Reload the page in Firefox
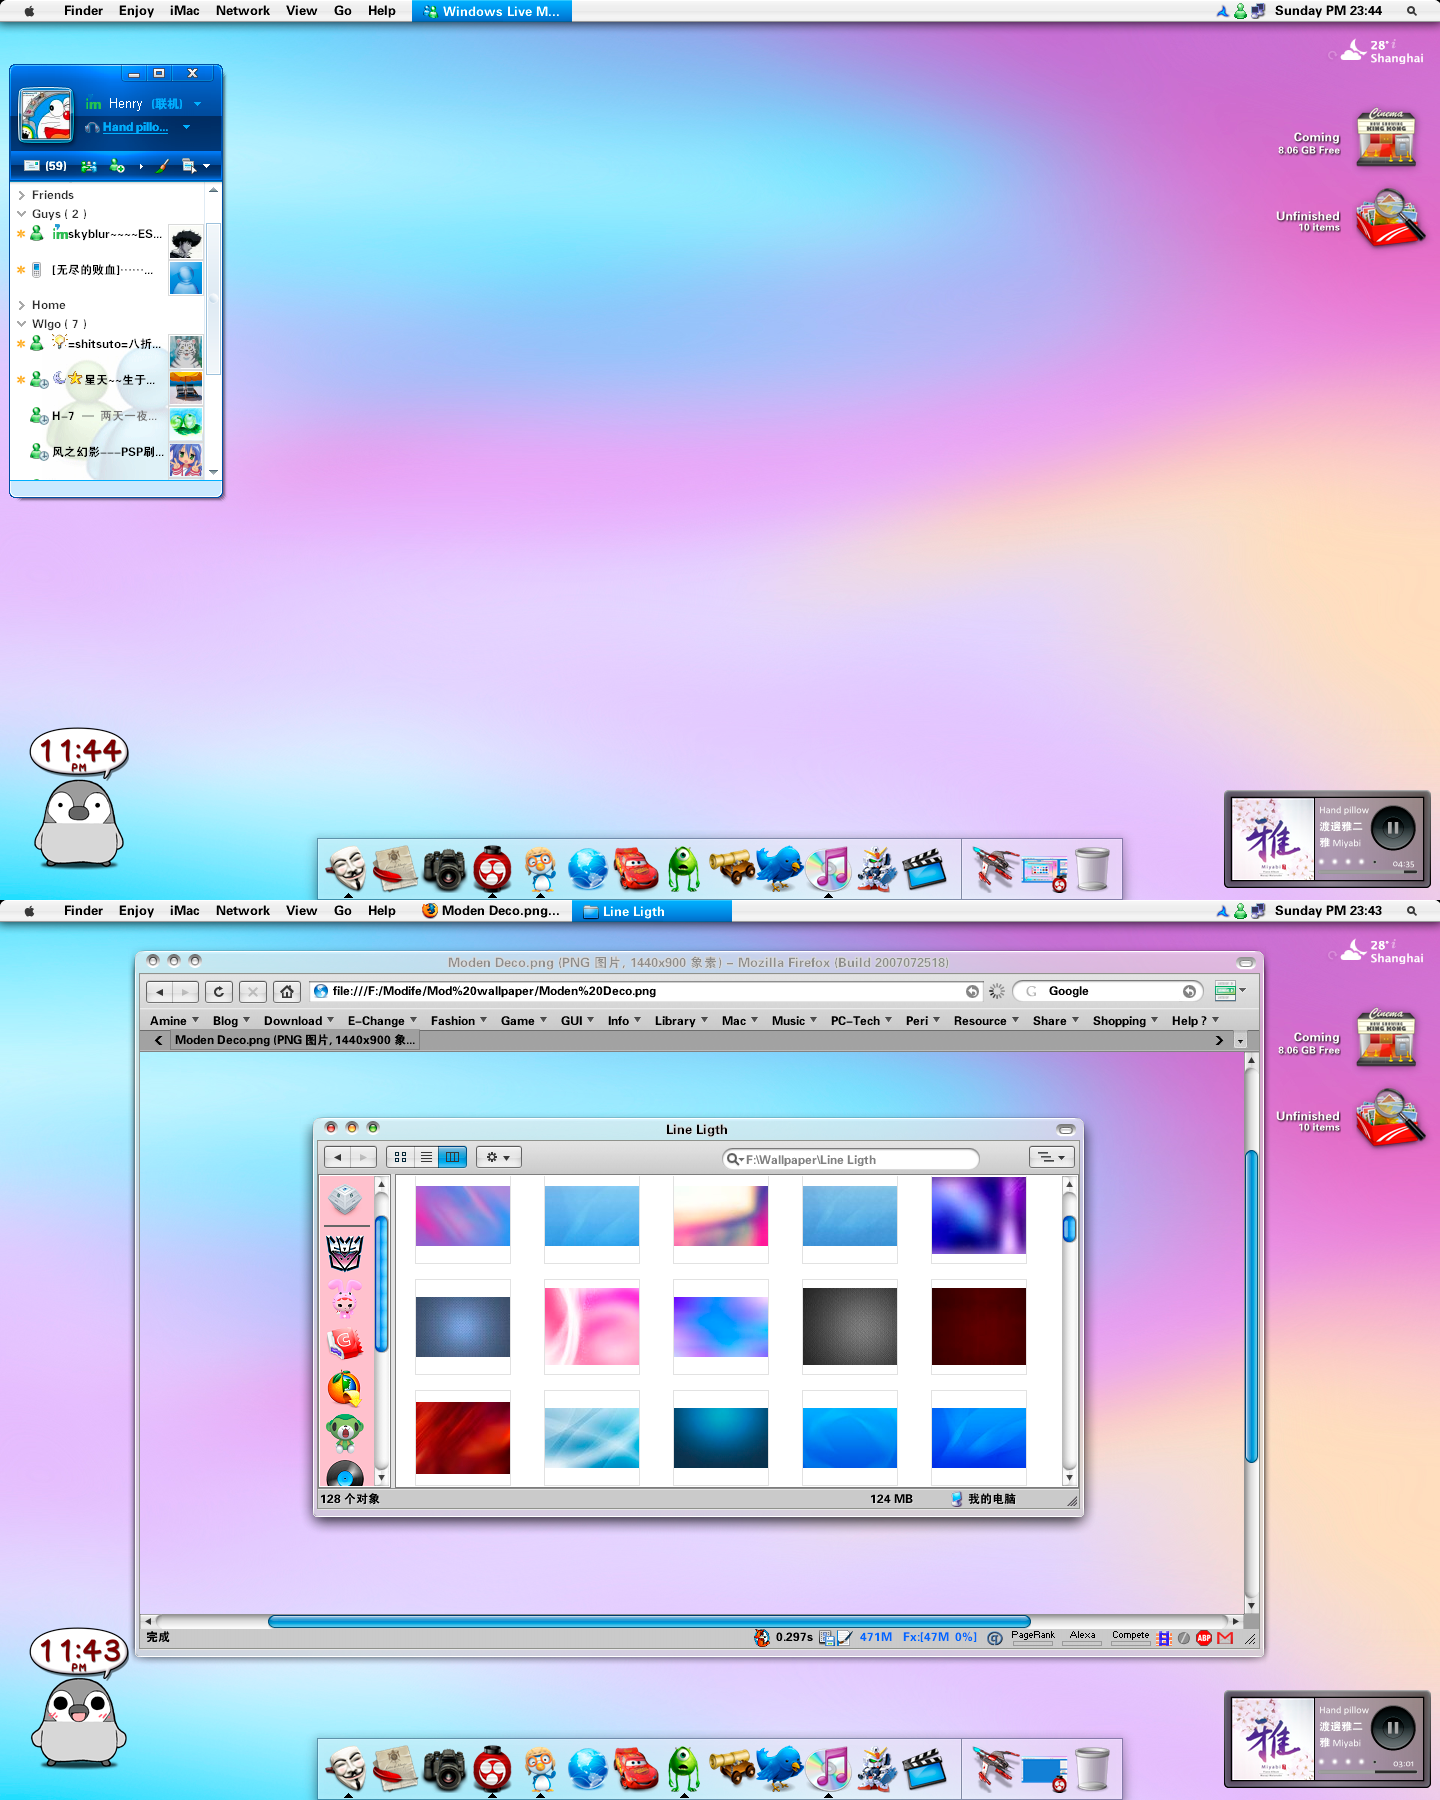The image size is (1440, 1800). (219, 991)
